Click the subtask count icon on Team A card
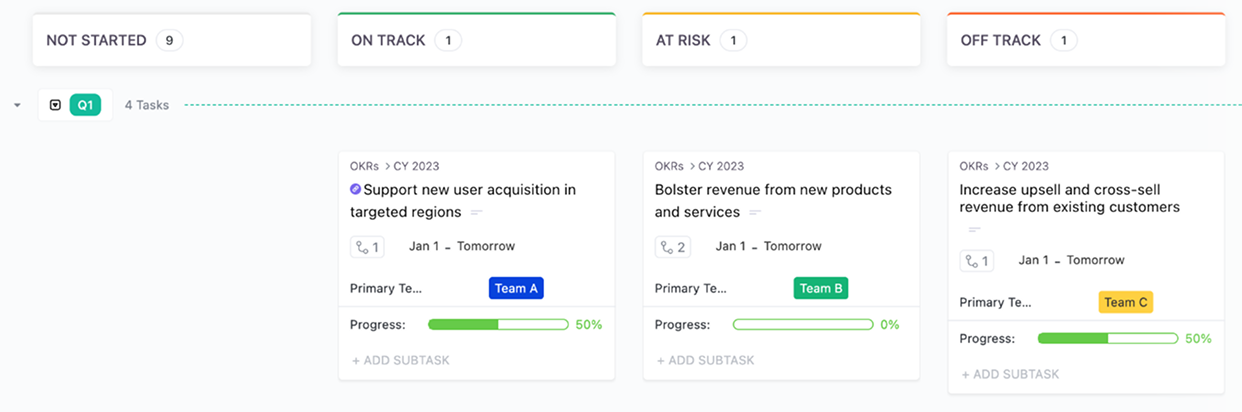 click(x=366, y=247)
